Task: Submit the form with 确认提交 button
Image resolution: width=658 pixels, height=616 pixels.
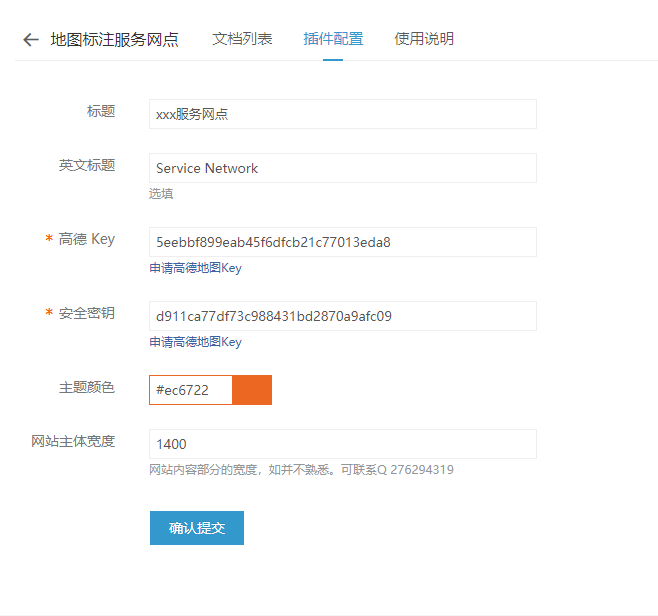Action: coord(197,528)
